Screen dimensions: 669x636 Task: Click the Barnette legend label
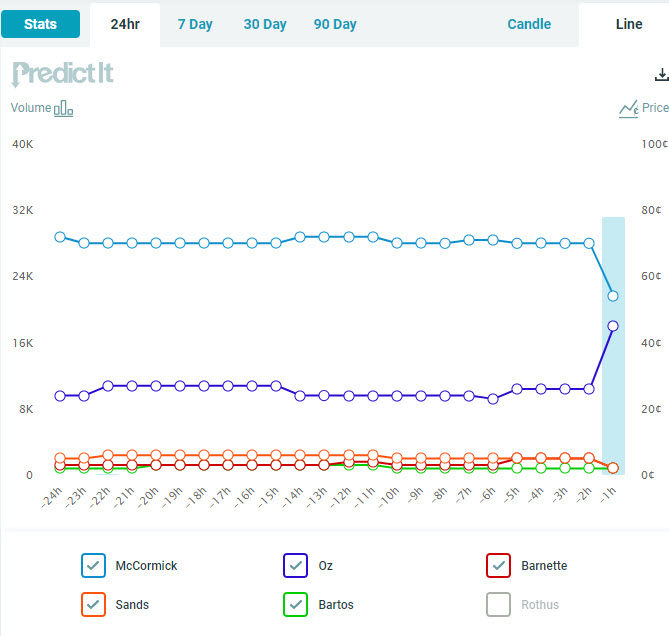[x=544, y=566]
